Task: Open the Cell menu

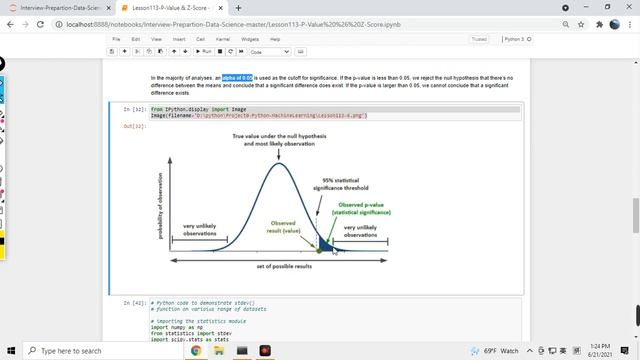Action: [200, 39]
